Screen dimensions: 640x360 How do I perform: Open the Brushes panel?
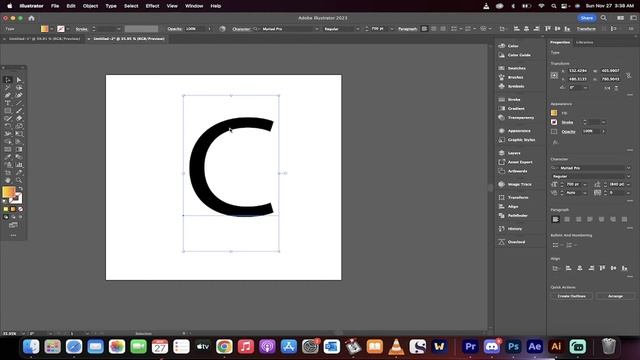point(514,77)
